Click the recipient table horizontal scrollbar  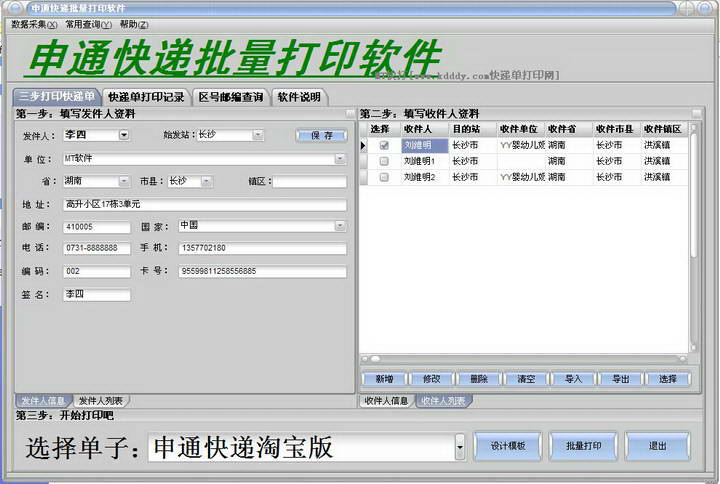pos(524,358)
